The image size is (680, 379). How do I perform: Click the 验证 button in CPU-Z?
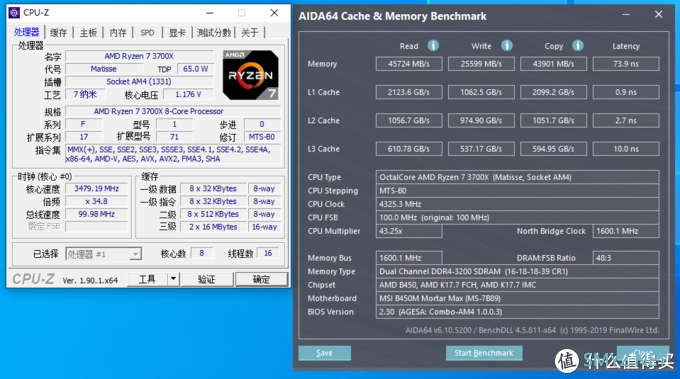click(206, 279)
